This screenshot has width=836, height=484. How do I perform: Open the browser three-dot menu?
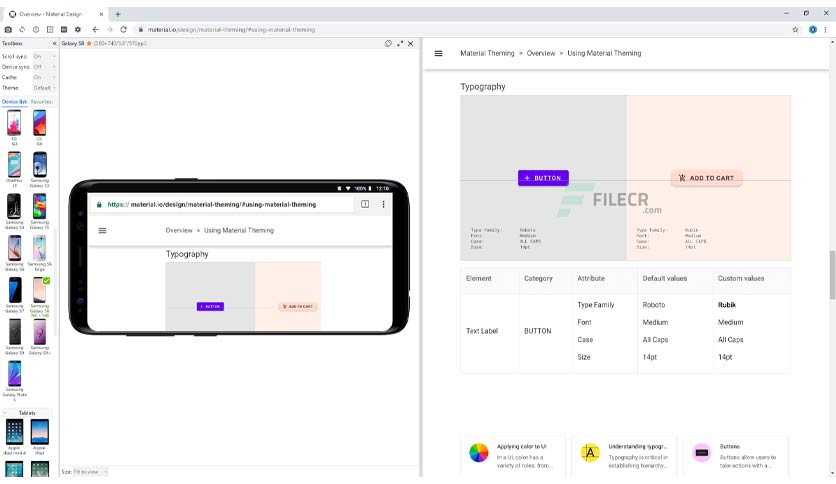pos(825,30)
